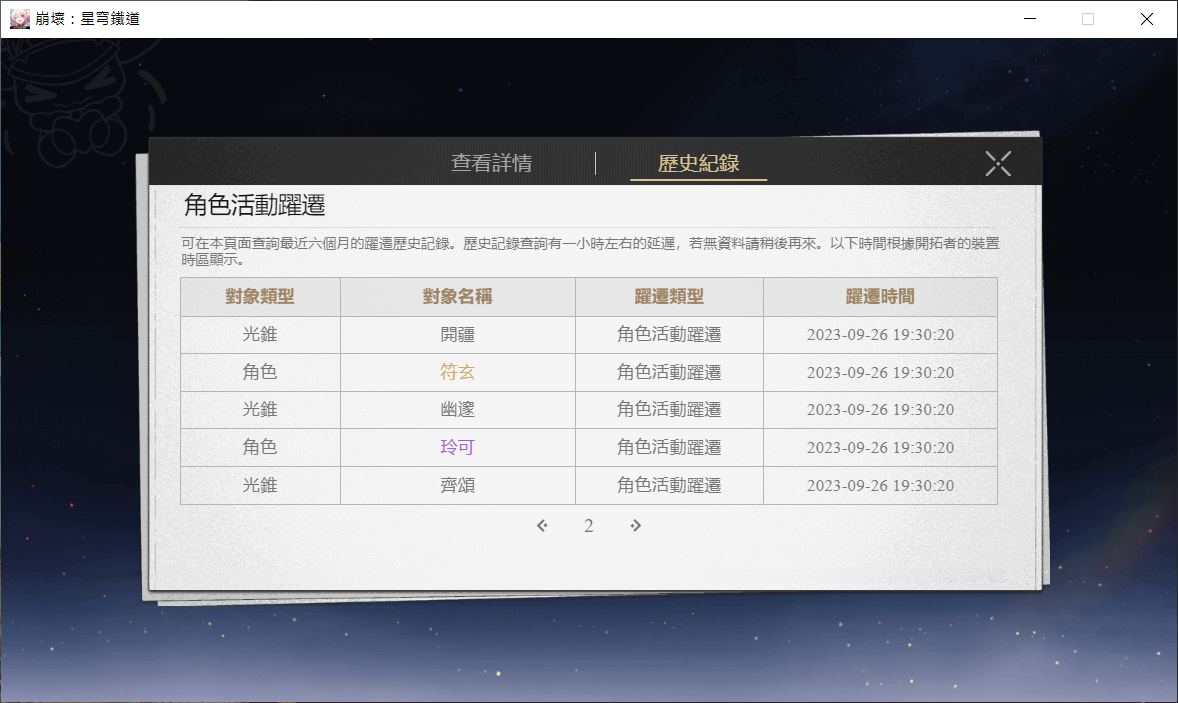This screenshot has height=703, width=1178.
Task: Close the game window
Action: (x=1146, y=19)
